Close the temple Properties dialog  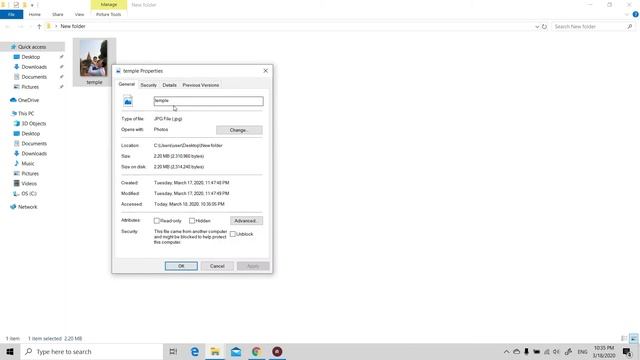[266, 71]
